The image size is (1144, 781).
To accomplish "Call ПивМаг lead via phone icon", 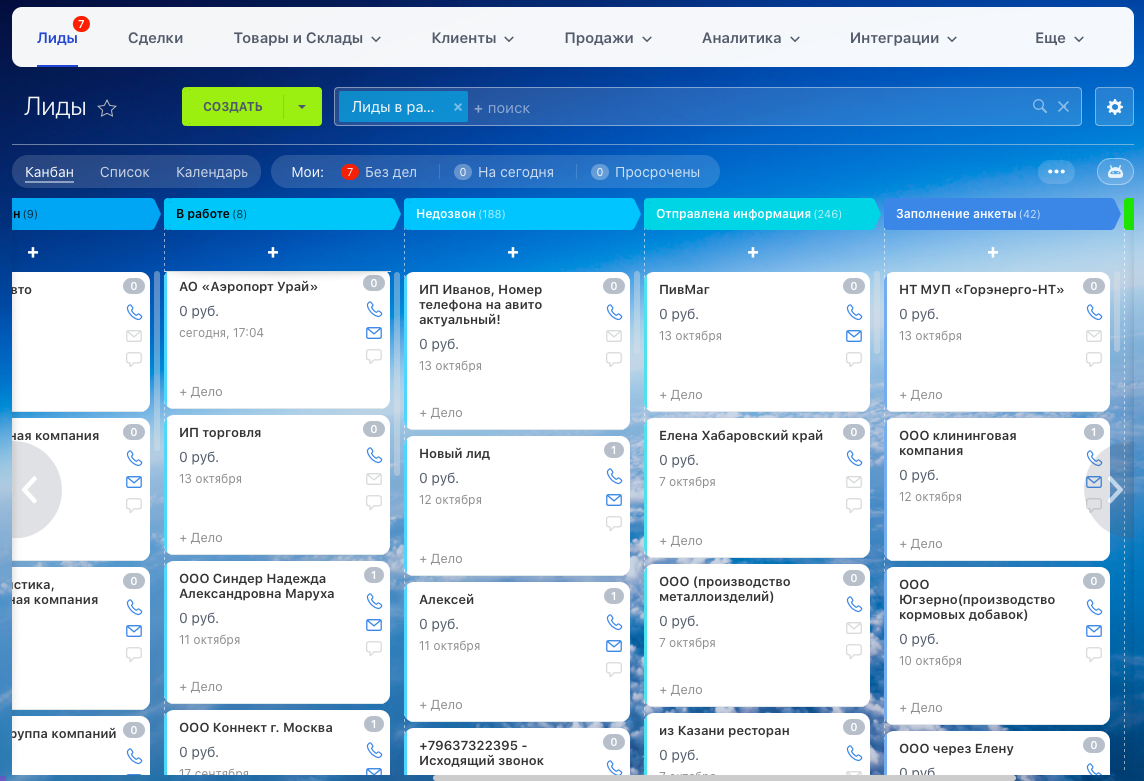I will pyautogui.click(x=854, y=312).
